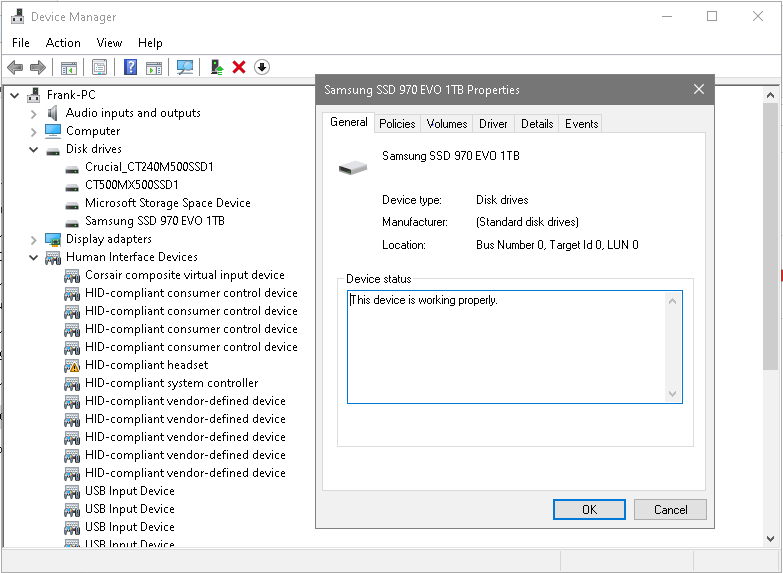The height and width of the screenshot is (573, 783).
Task: Expand the Computer category
Action: point(33,132)
